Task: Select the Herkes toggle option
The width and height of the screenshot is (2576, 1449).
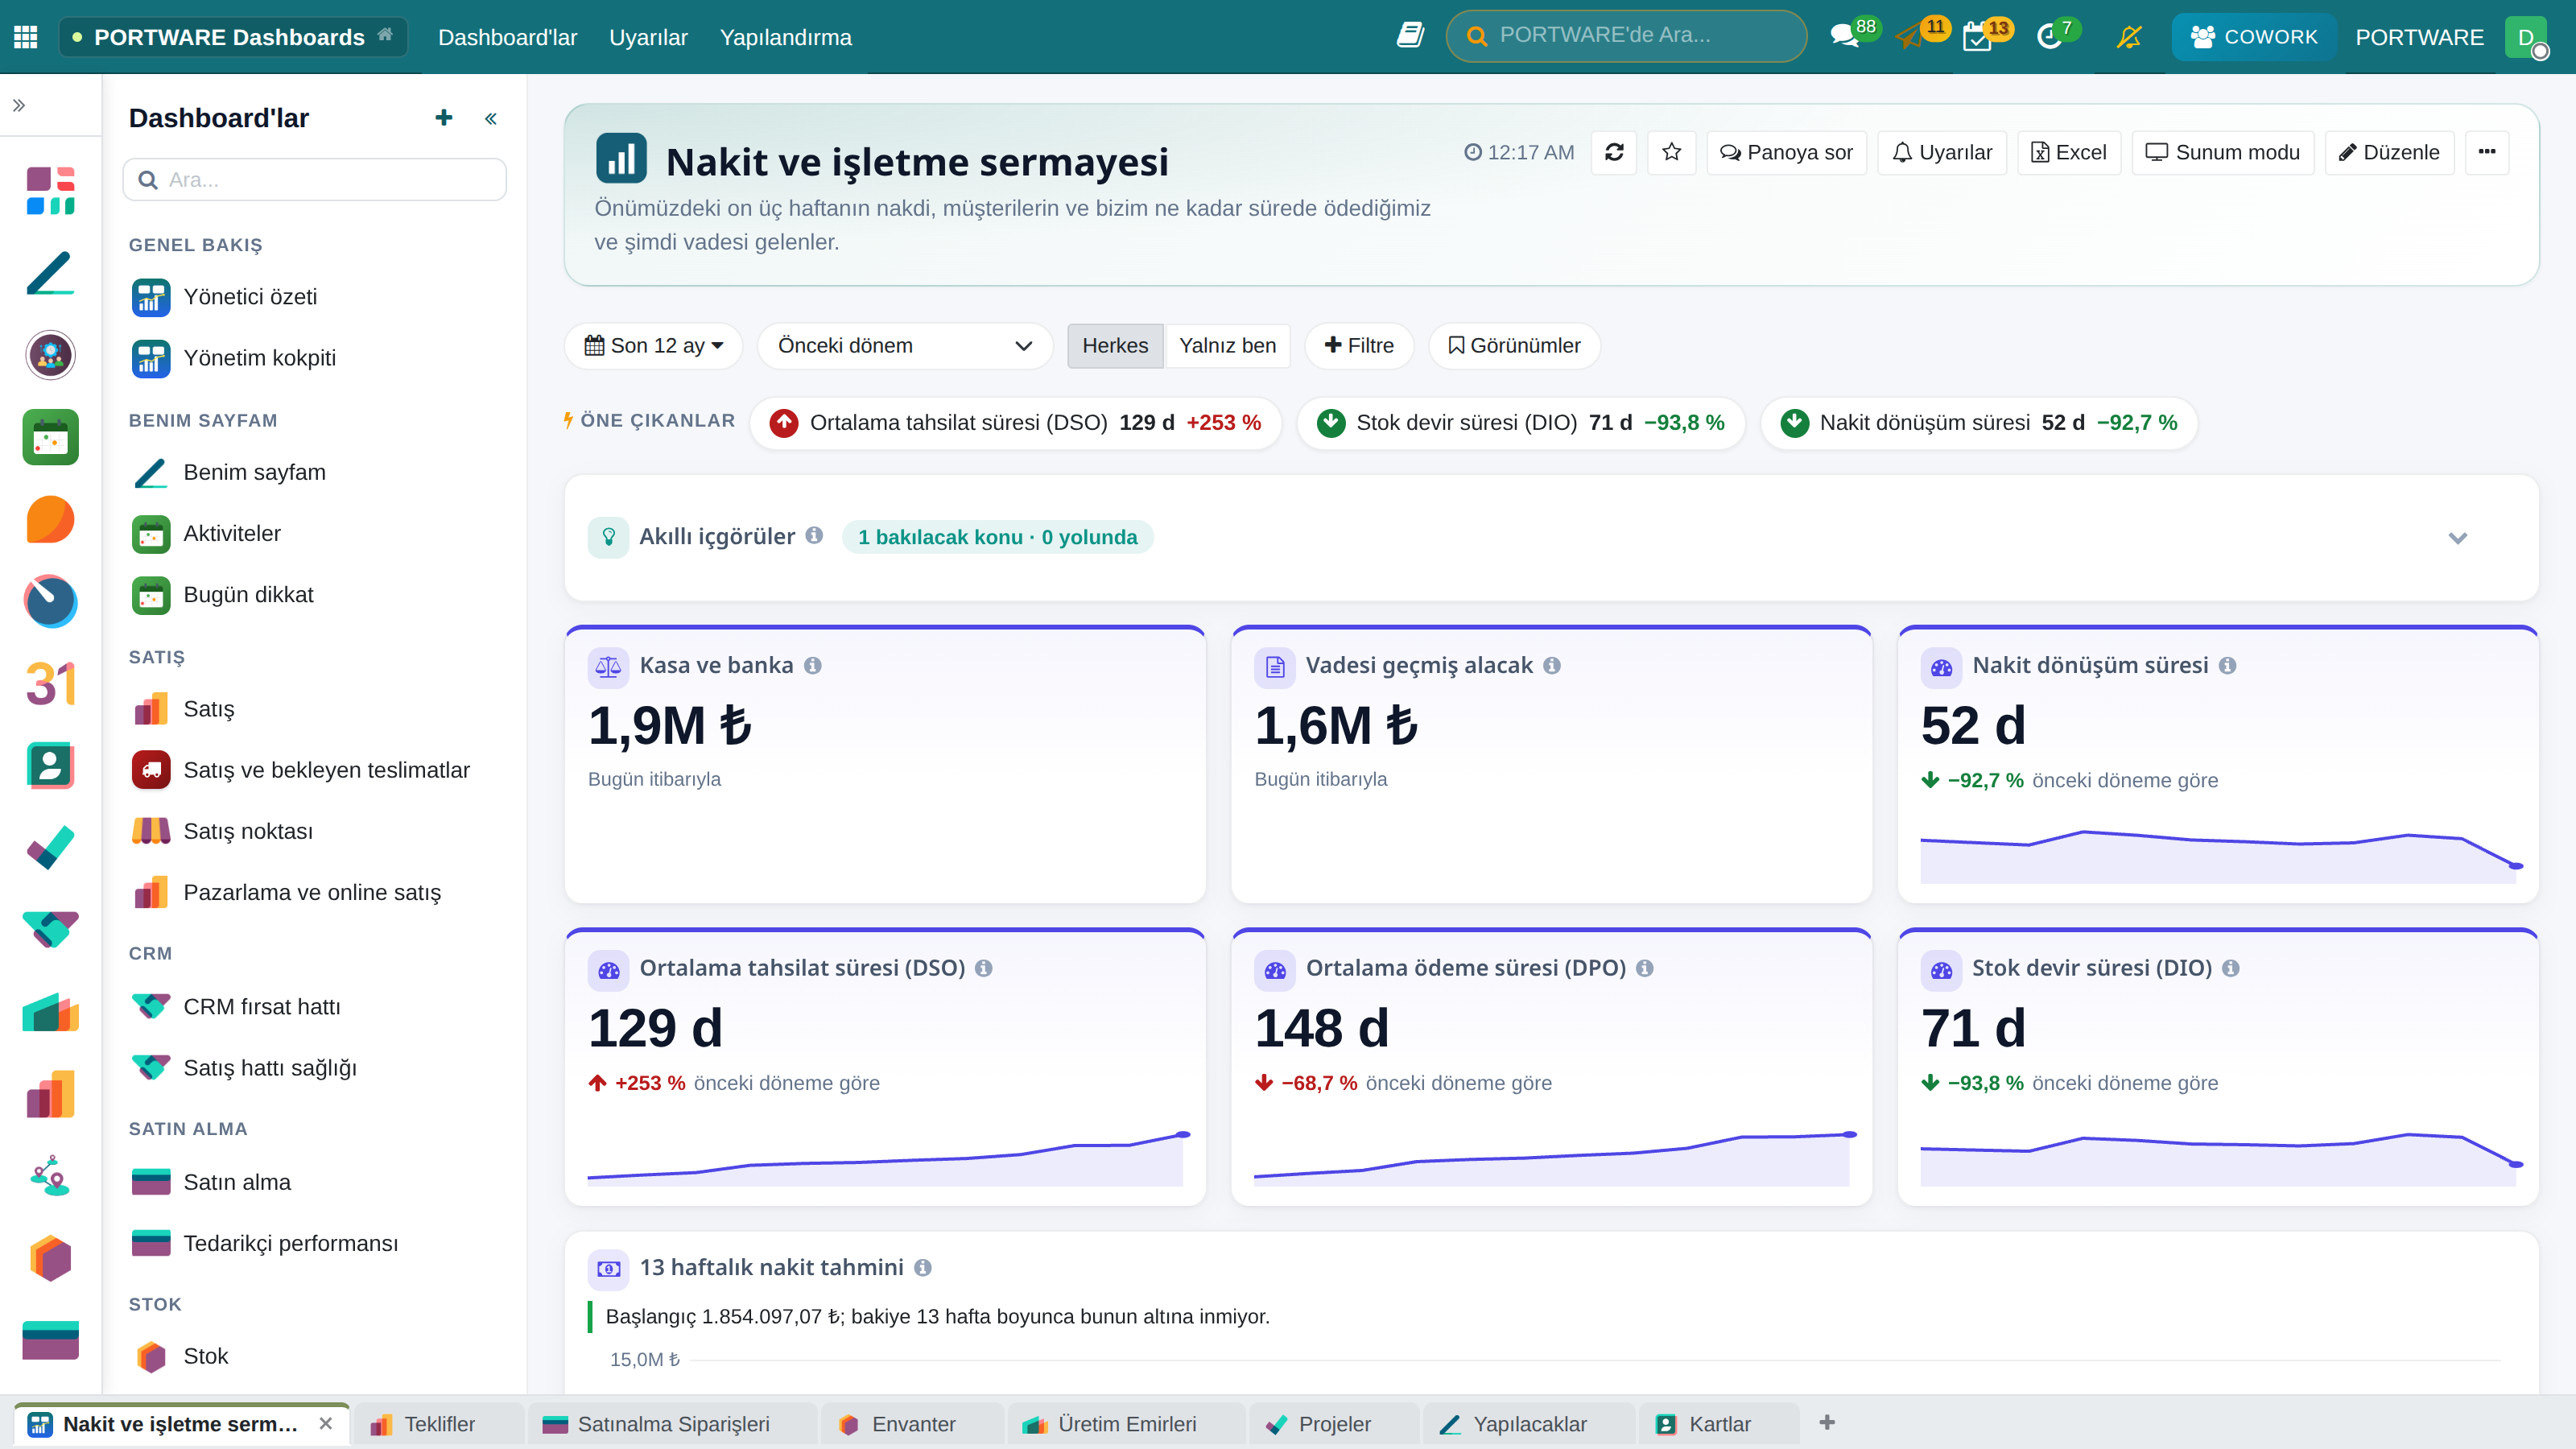Action: pyautogui.click(x=1115, y=345)
